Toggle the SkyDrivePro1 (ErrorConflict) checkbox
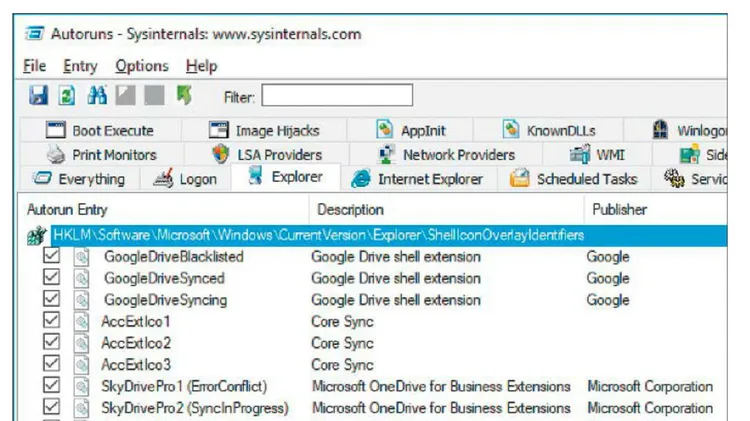Viewport: 750px width, 421px height. (x=51, y=385)
